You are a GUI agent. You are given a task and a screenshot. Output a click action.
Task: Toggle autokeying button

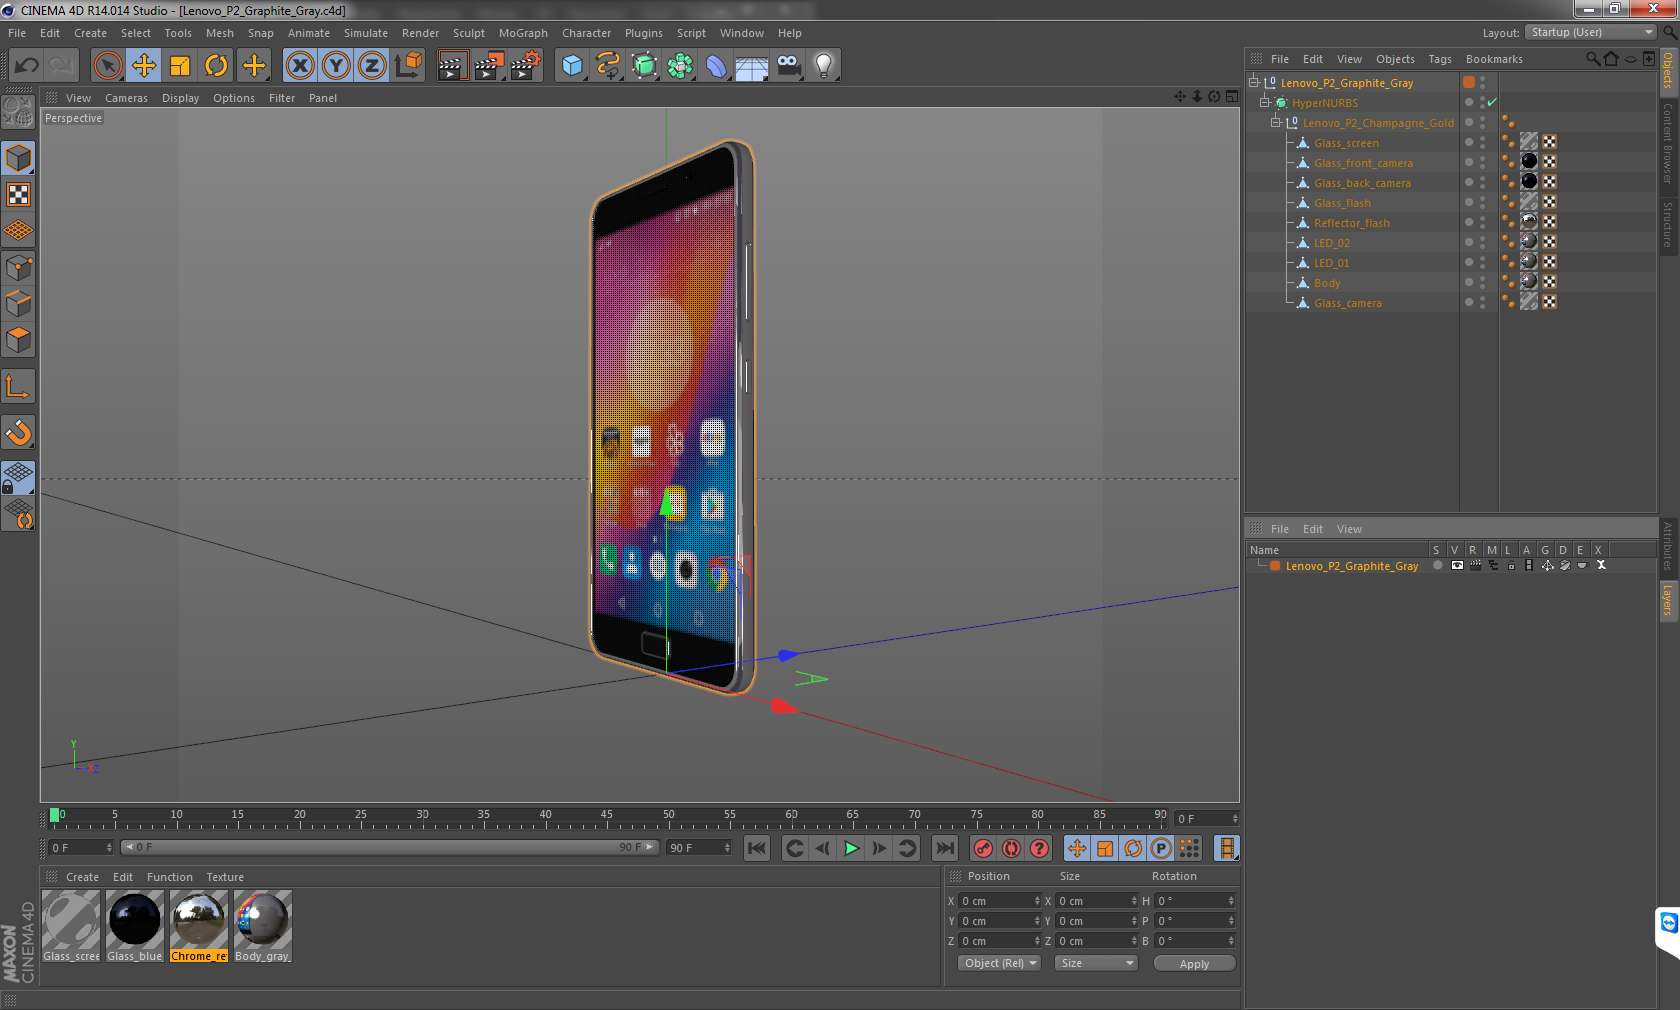(x=1012, y=848)
